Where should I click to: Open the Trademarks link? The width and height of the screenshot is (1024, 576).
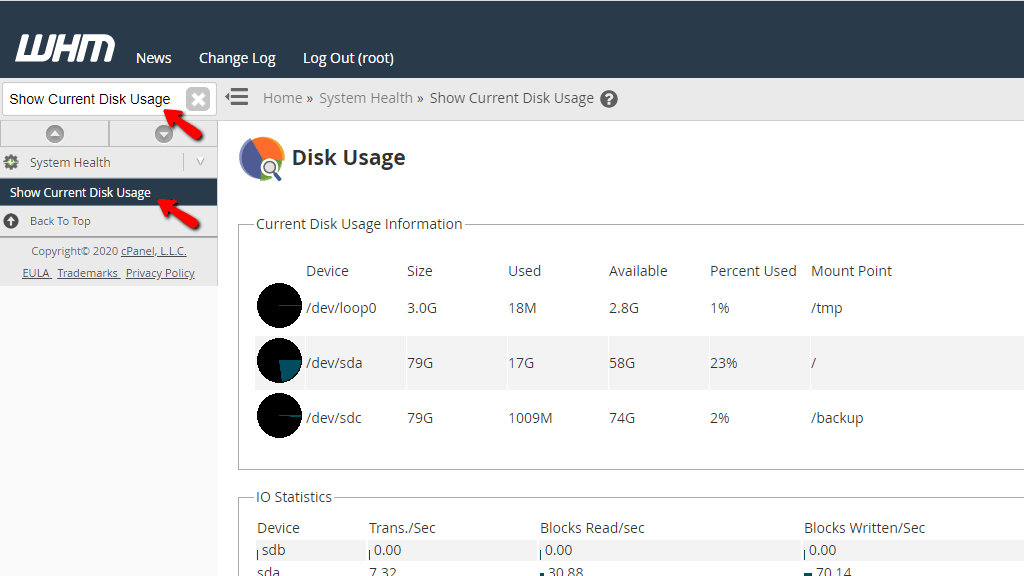pos(88,273)
